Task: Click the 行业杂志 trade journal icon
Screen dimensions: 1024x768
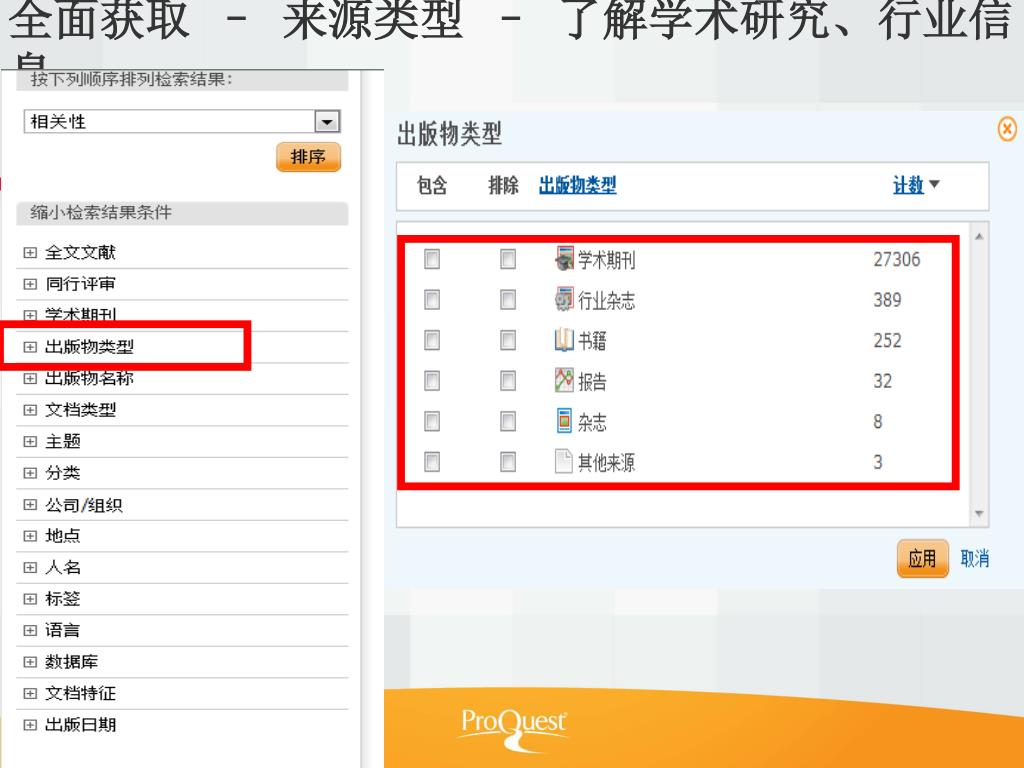Action: tap(564, 299)
